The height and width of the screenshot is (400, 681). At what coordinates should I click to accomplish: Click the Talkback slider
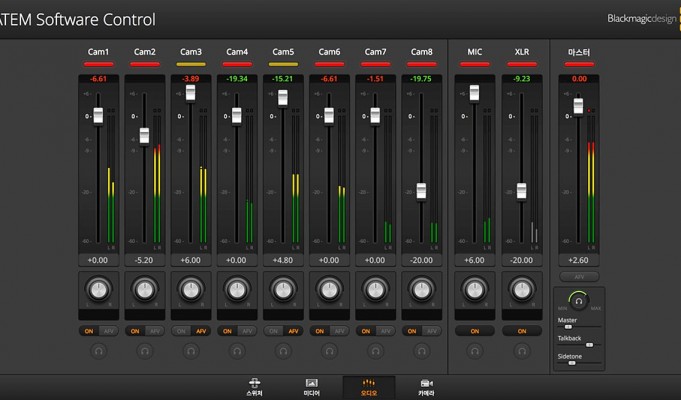tap(579, 345)
